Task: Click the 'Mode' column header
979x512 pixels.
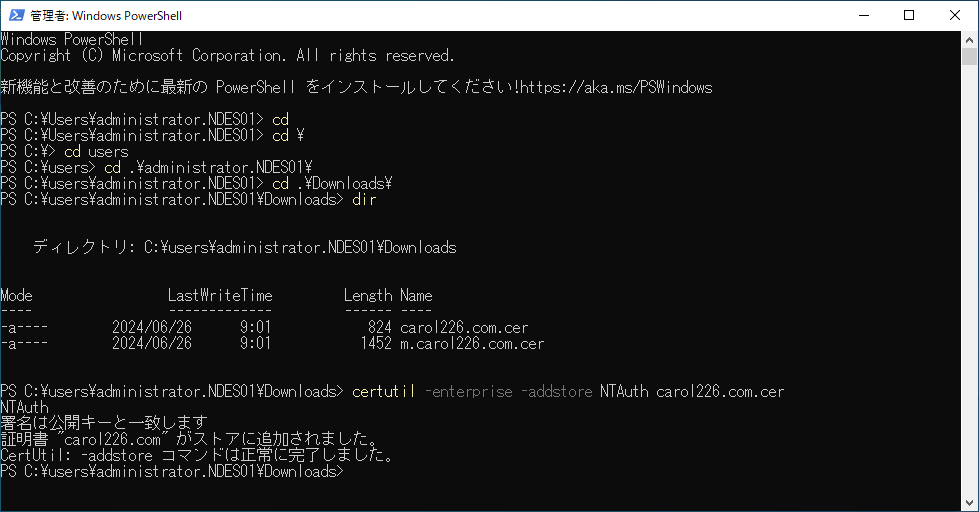Action: [16, 295]
